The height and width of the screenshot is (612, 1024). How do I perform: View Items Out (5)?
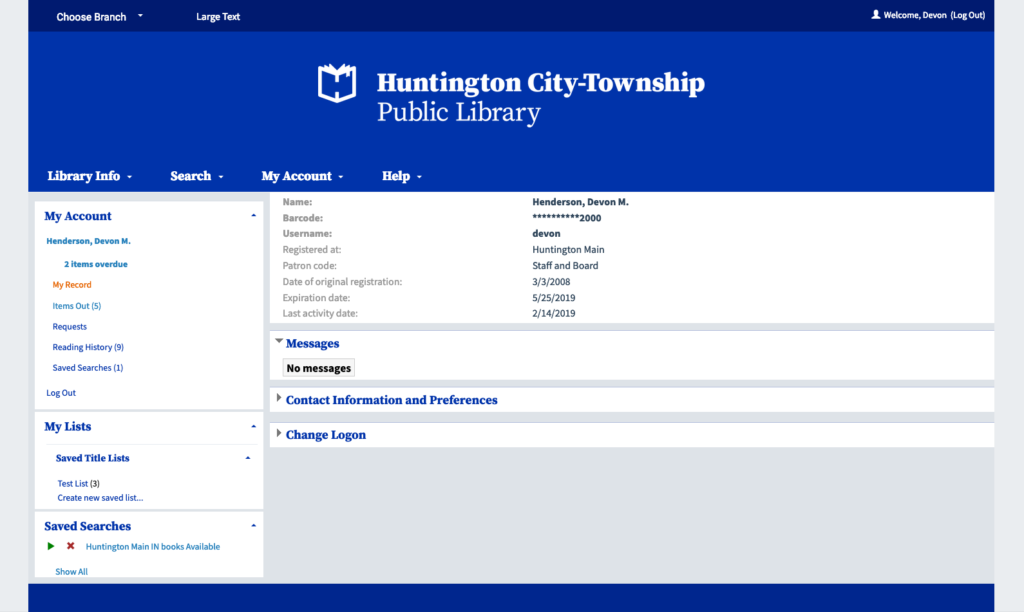pyautogui.click(x=76, y=306)
